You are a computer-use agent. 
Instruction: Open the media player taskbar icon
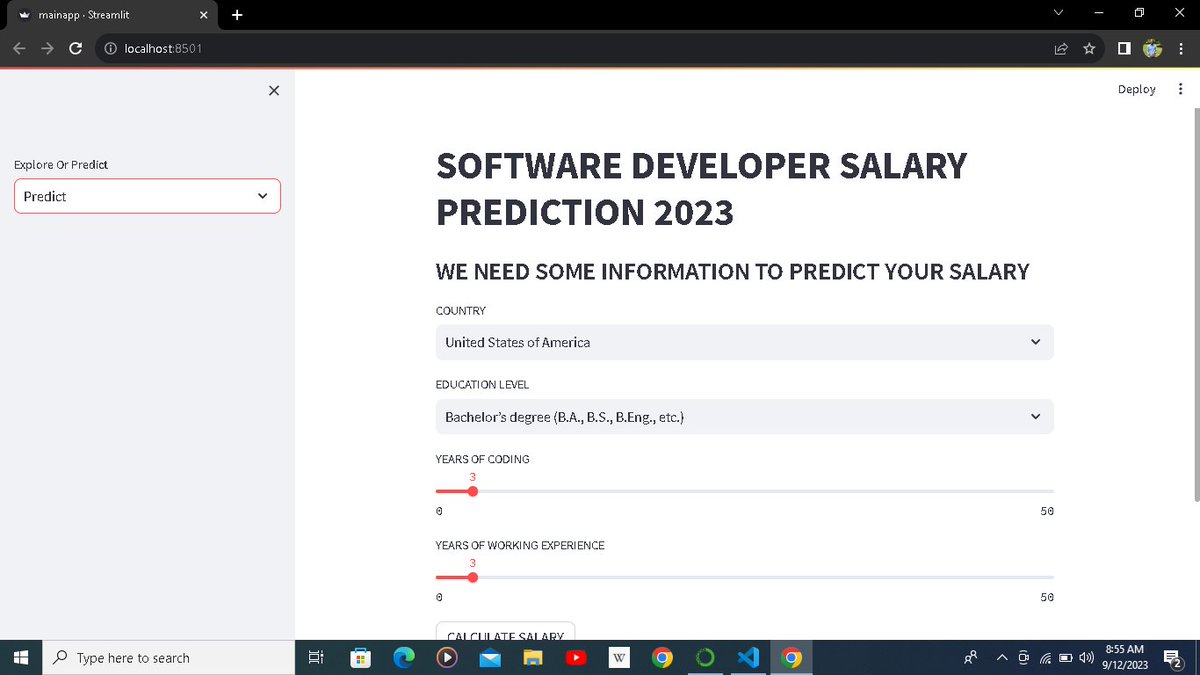[447, 657]
